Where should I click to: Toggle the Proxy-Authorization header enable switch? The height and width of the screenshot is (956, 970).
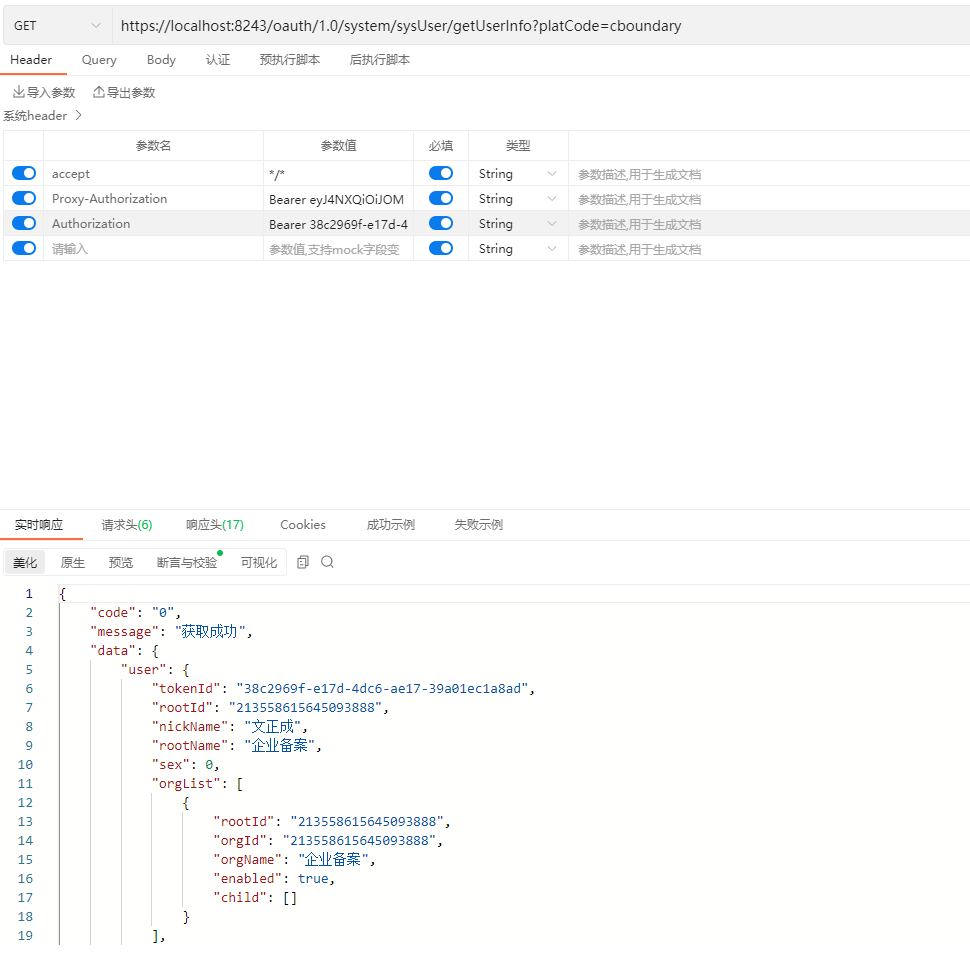click(x=24, y=198)
